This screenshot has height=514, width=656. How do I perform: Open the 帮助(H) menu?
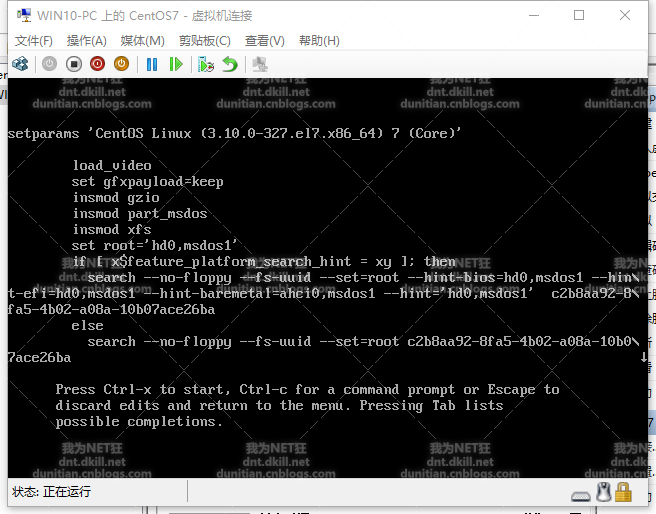[319, 41]
